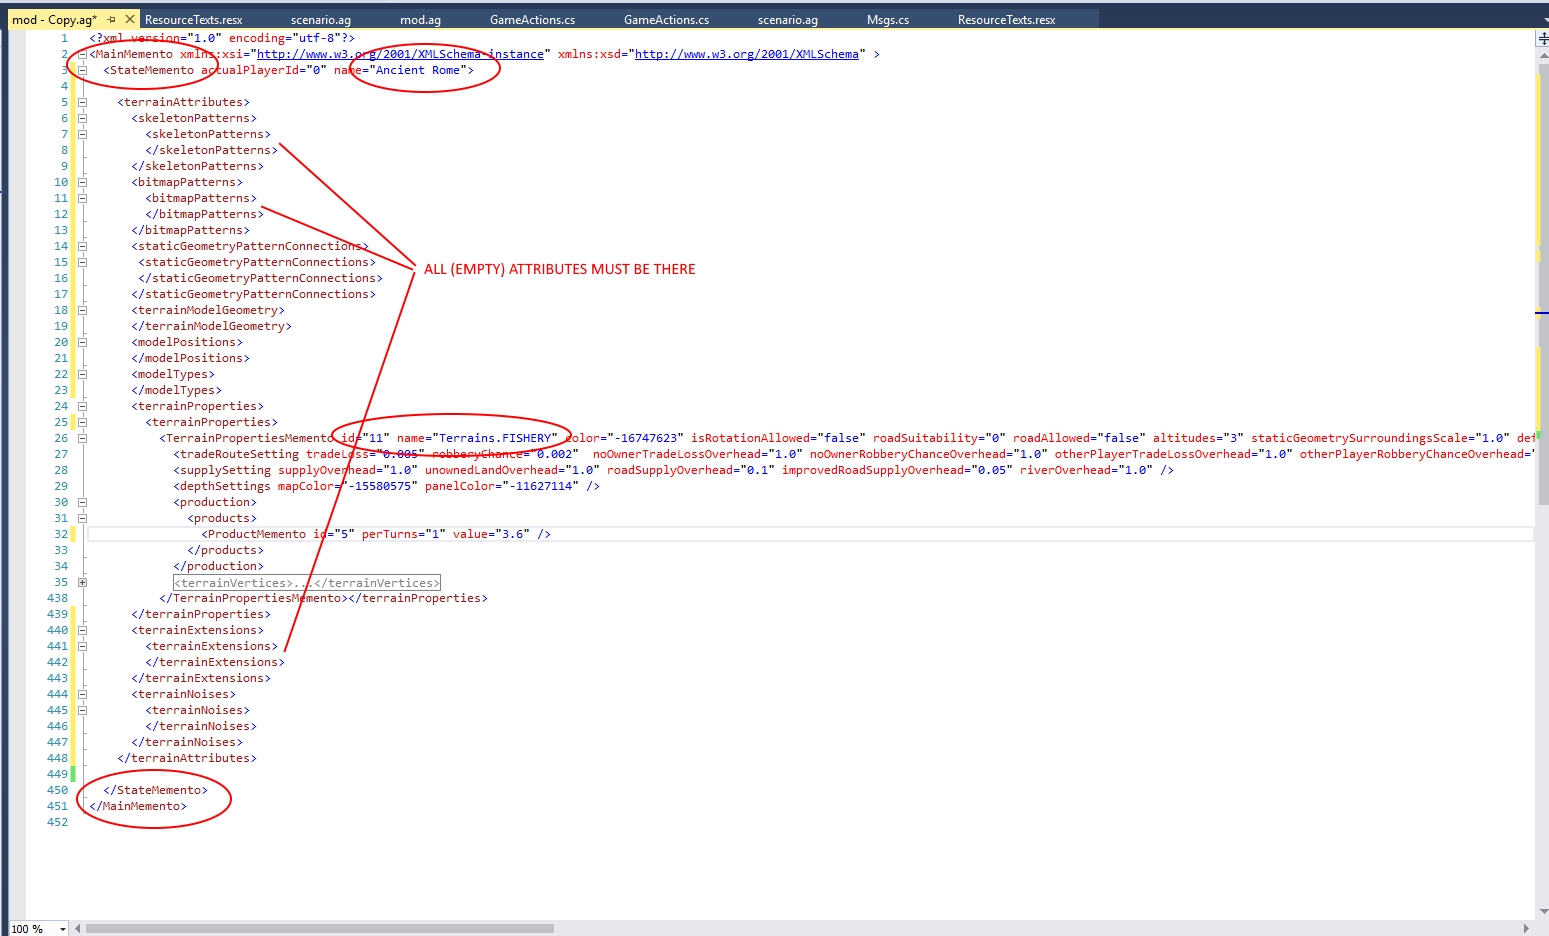1549x936 pixels.
Task: Click the vertical scrollbar down arrow
Action: tap(1542, 911)
